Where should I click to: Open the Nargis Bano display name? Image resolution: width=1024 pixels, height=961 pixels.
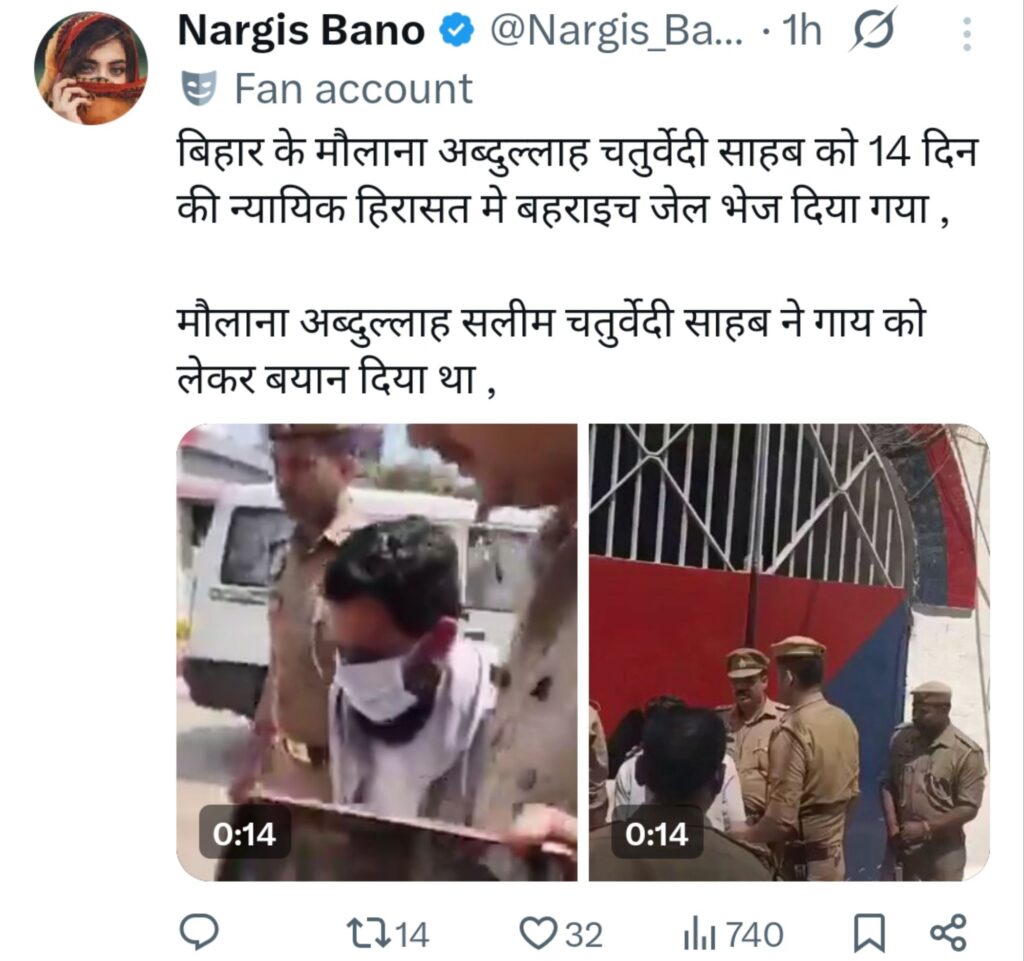(x=300, y=30)
